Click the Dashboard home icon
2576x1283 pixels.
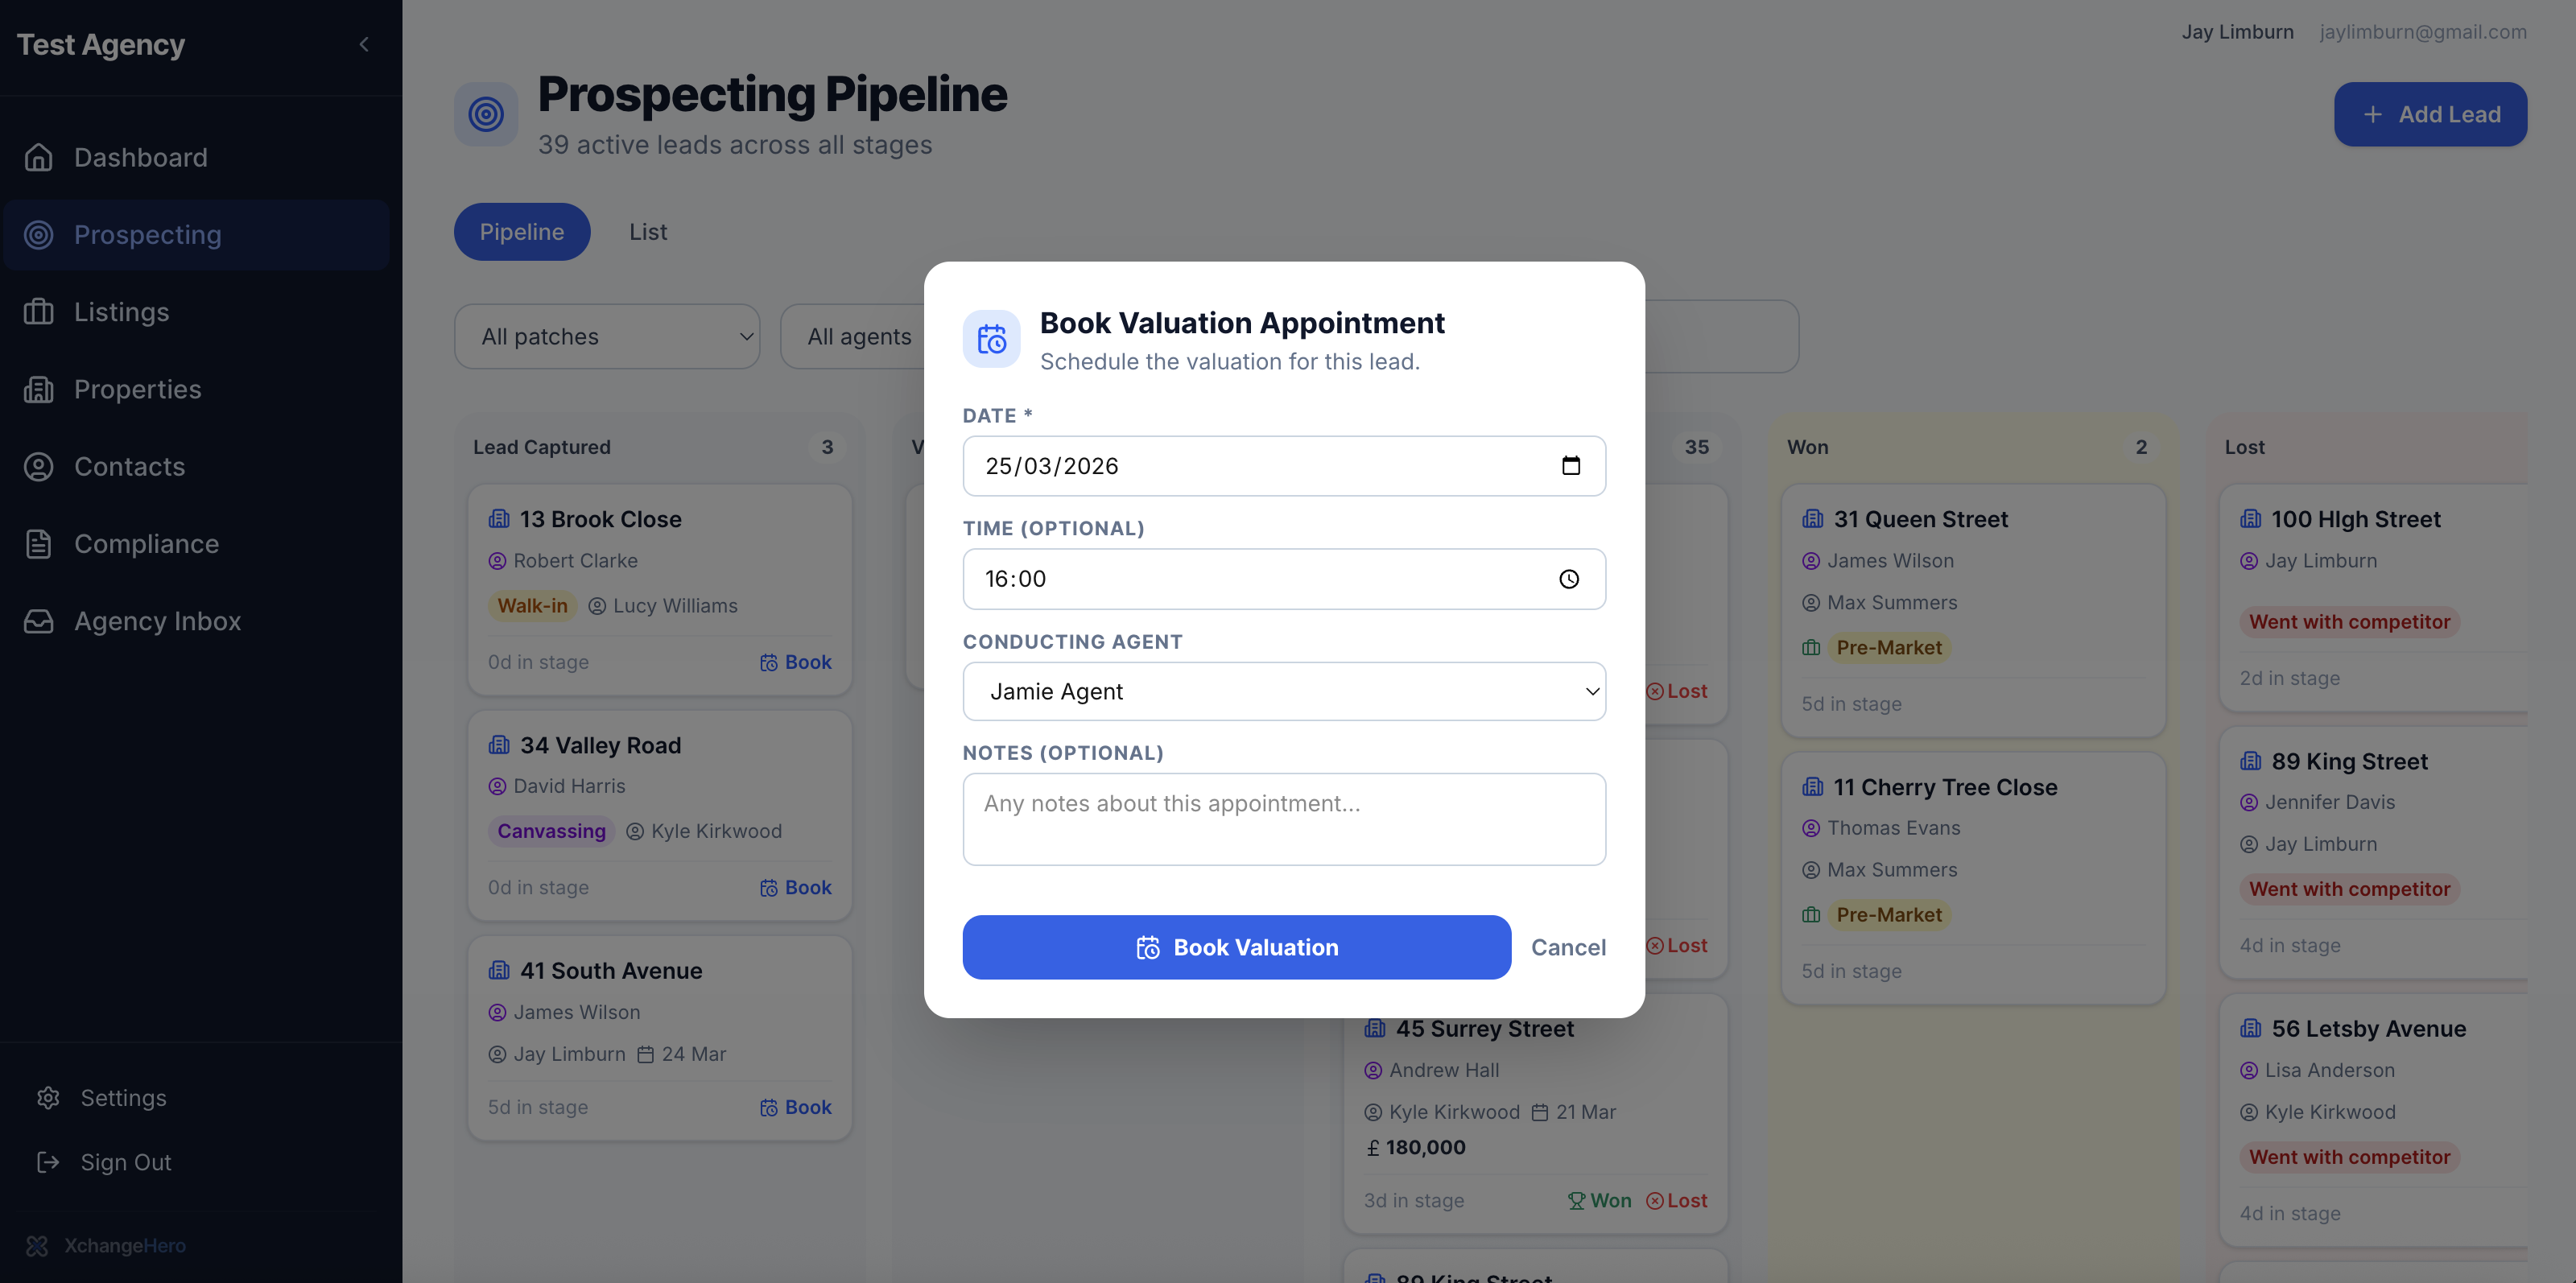[x=38, y=158]
